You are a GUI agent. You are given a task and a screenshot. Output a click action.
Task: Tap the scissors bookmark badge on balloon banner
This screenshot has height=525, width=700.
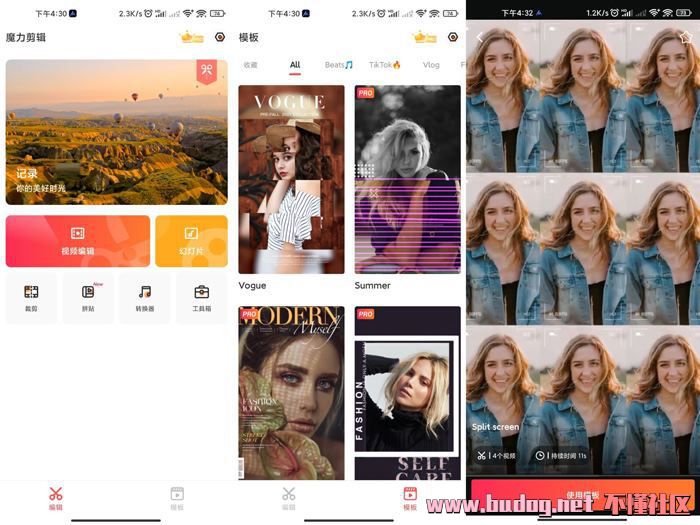coord(207,71)
